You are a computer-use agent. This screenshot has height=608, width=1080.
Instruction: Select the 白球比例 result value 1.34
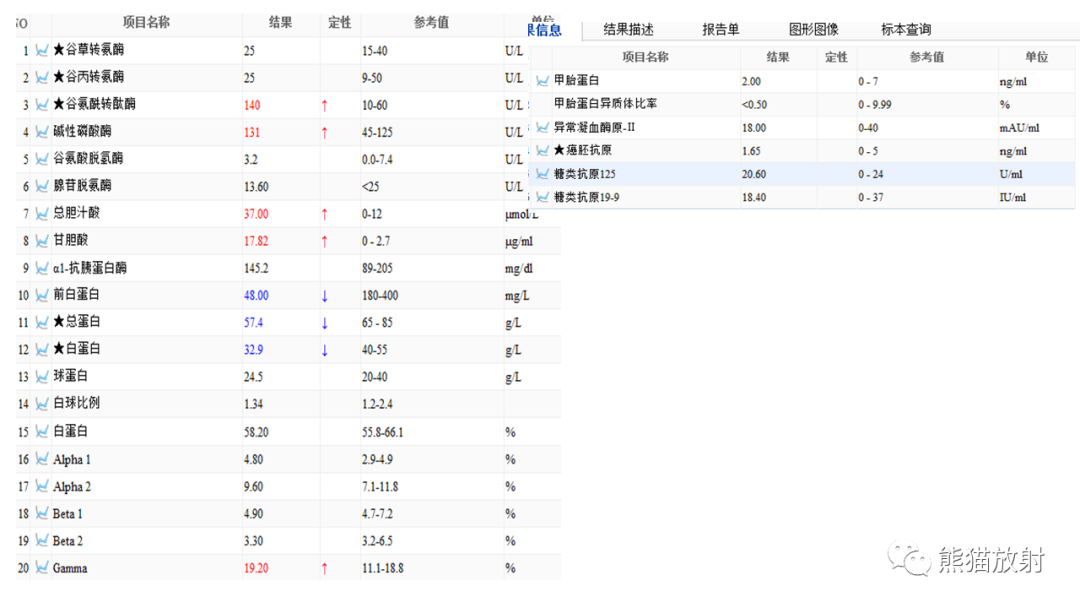point(253,404)
